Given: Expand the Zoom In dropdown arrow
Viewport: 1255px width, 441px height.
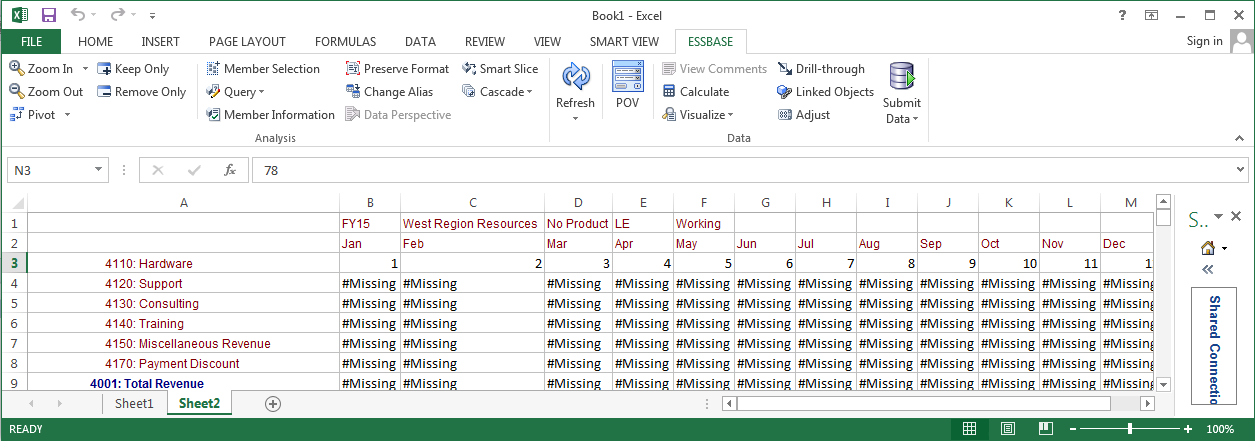Looking at the screenshot, I should tap(85, 69).
